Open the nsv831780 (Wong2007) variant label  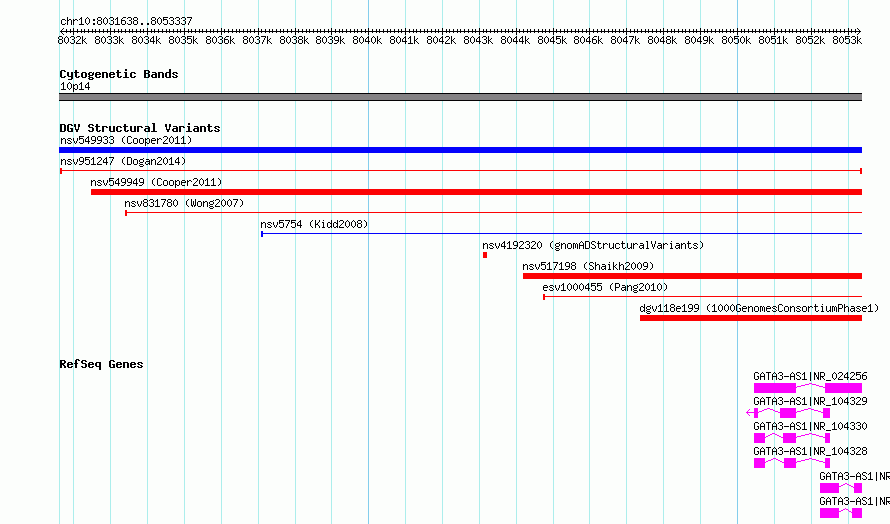pyautogui.click(x=184, y=203)
